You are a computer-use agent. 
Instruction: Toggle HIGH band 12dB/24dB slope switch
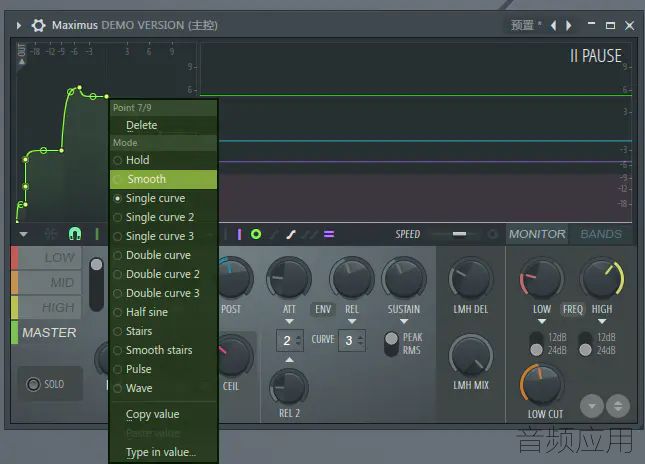585,344
